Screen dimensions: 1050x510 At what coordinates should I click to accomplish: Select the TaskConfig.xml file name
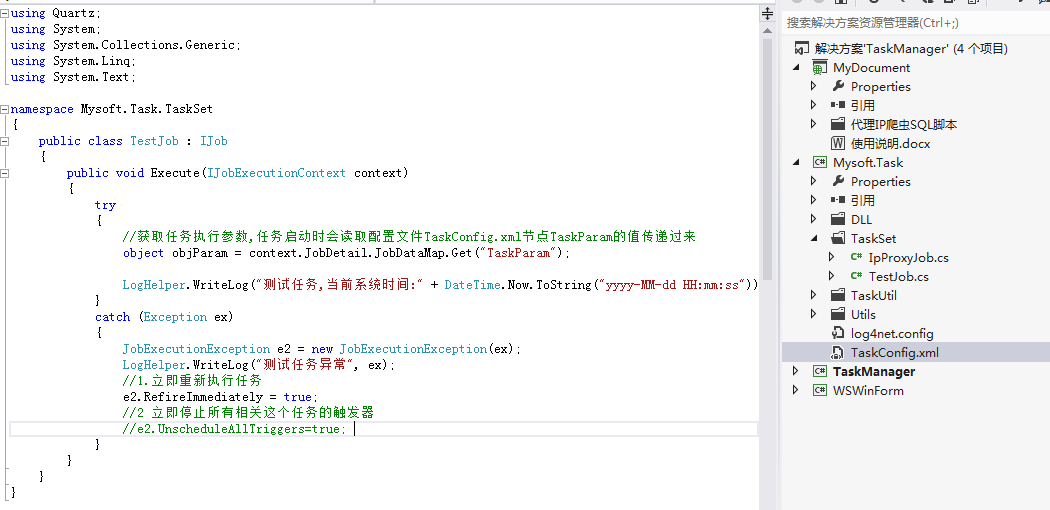tap(895, 353)
